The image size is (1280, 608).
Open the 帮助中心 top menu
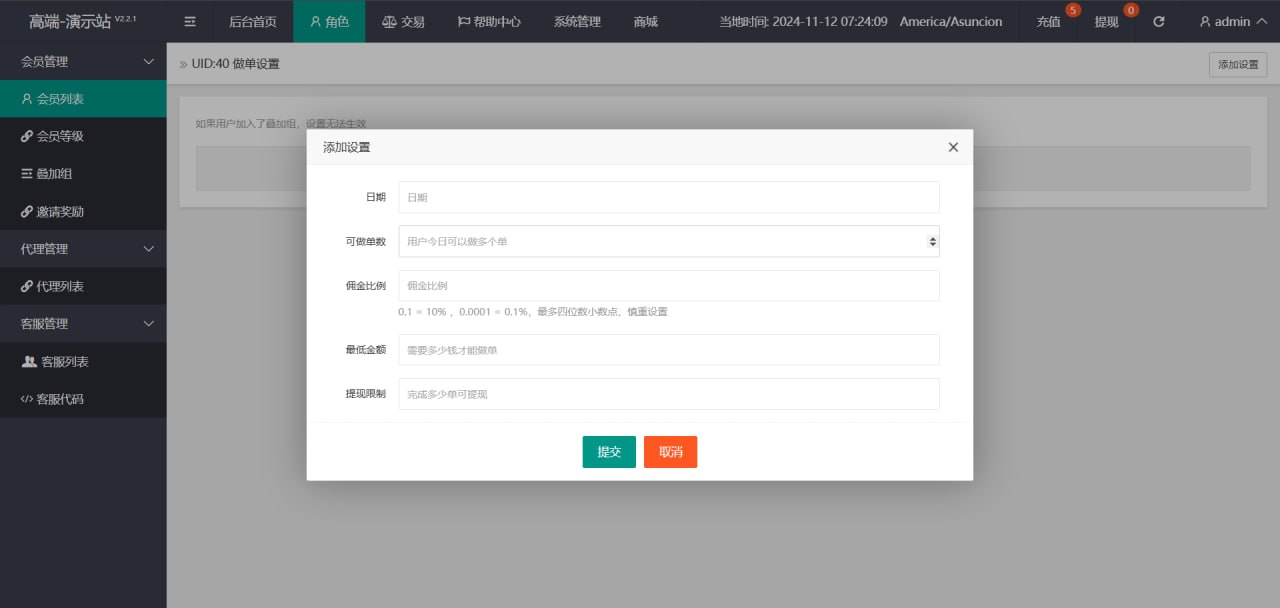pos(489,21)
